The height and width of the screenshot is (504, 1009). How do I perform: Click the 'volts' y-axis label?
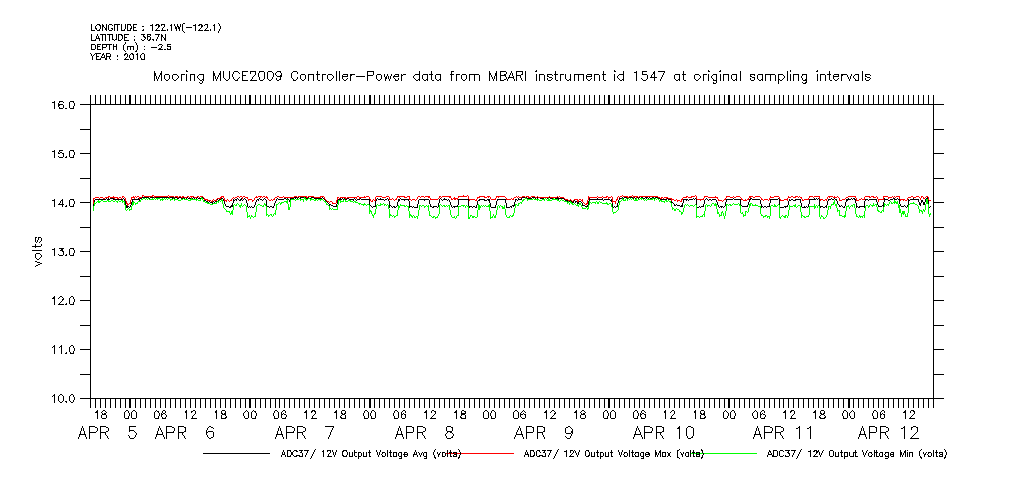38,251
